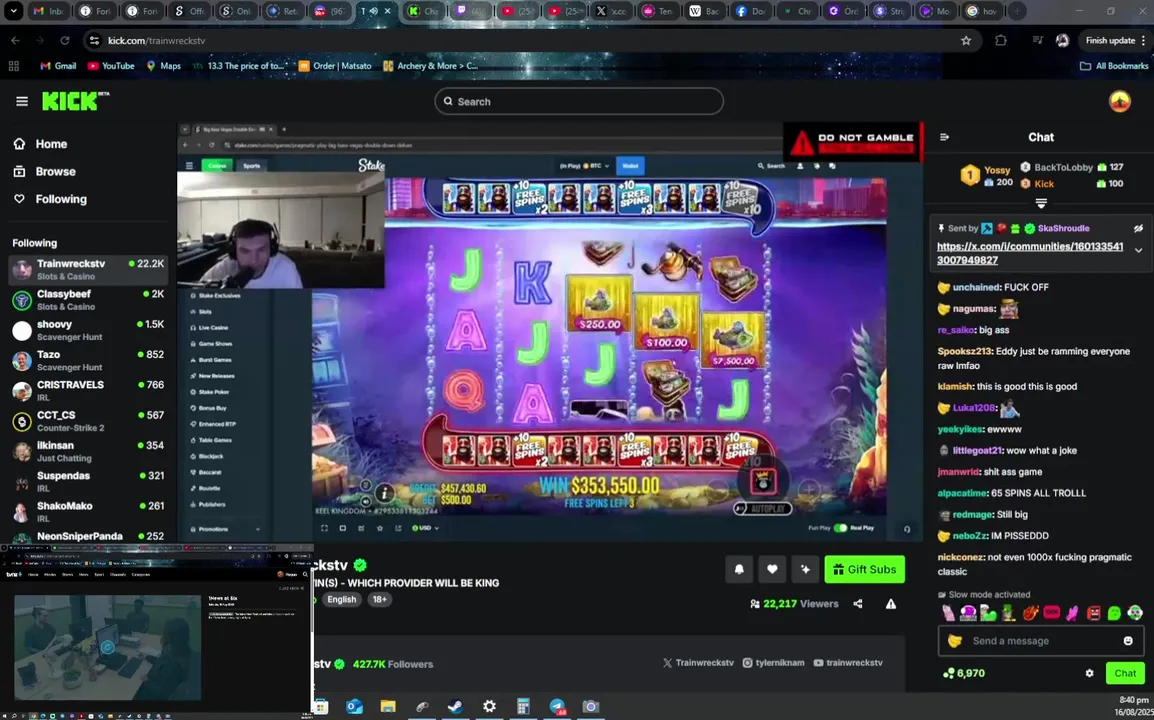The image size is (1154, 720).
Task: Open Tazo channel in Following list
Action: 88,361
